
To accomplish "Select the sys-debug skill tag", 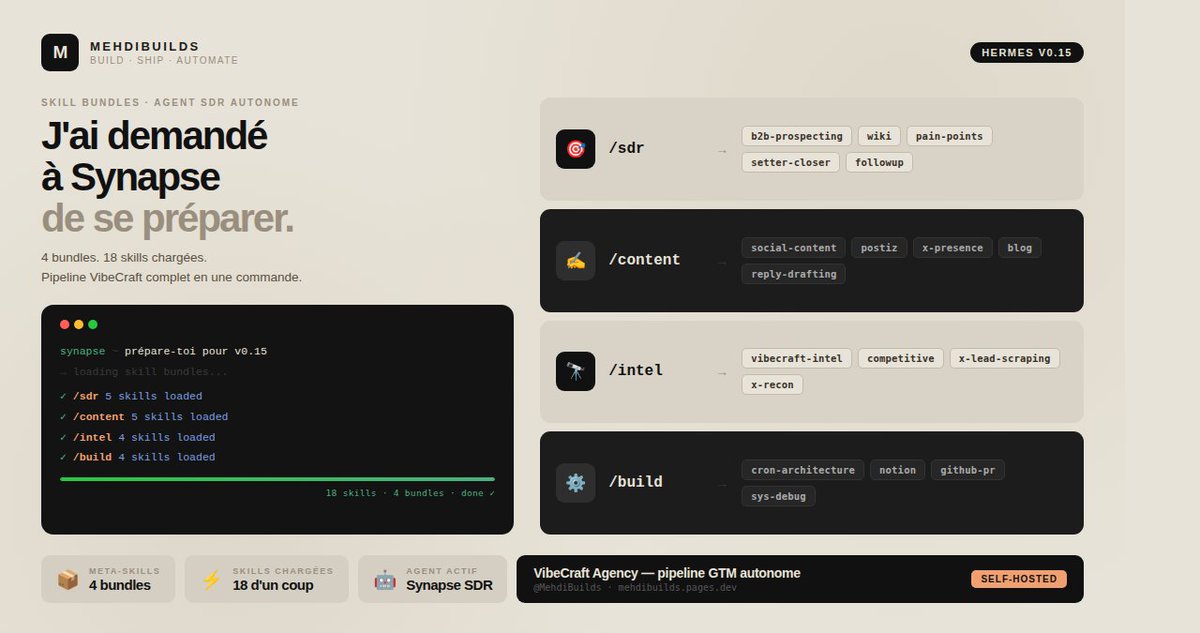I will pos(777,496).
